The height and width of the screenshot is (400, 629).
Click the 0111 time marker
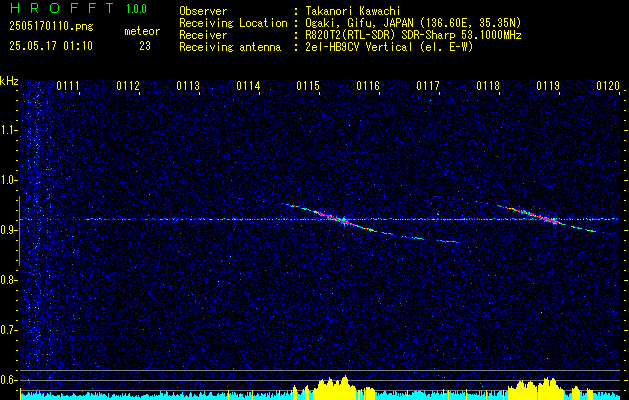(67, 86)
